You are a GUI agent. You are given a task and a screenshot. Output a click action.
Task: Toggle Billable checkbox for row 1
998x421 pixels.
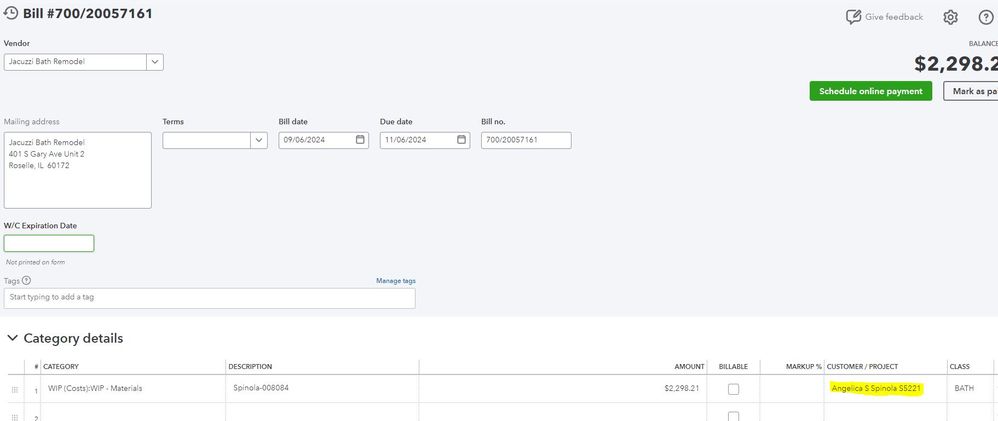click(733, 388)
